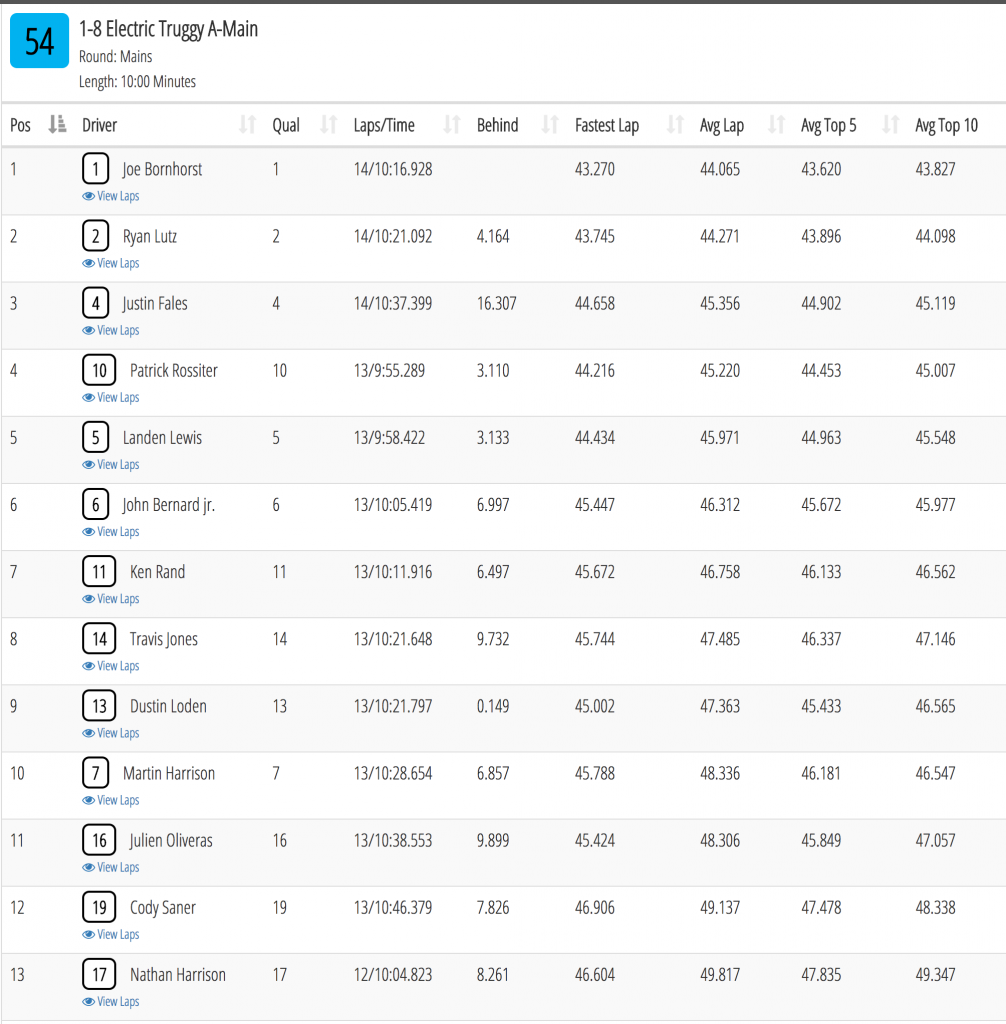Select driver name Joe Bornhorst
Image resolution: width=1006 pixels, height=1024 pixels.
coord(163,169)
